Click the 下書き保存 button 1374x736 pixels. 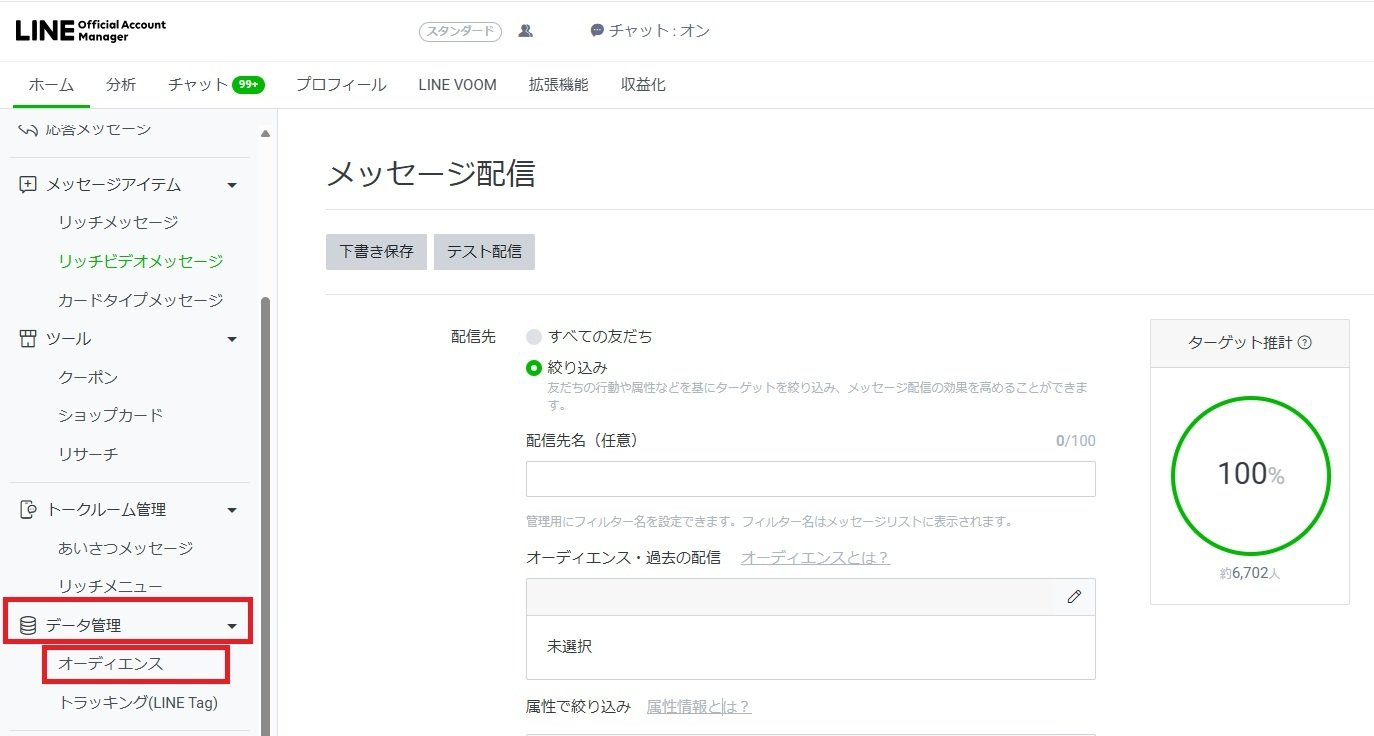tap(375, 251)
